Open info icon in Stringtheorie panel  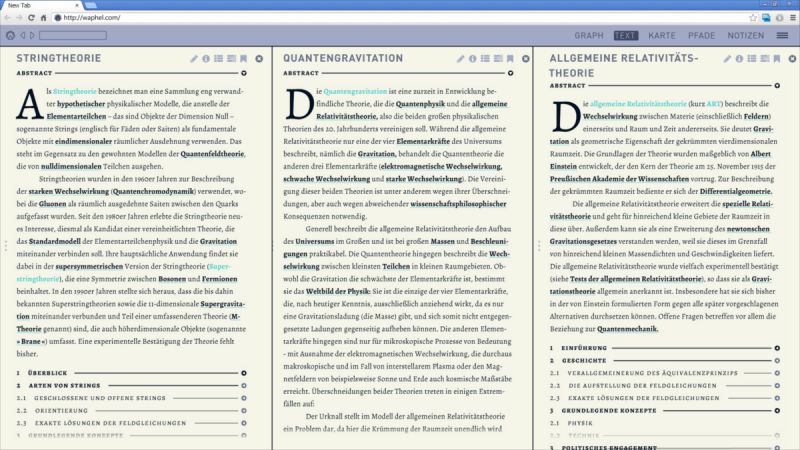point(206,59)
